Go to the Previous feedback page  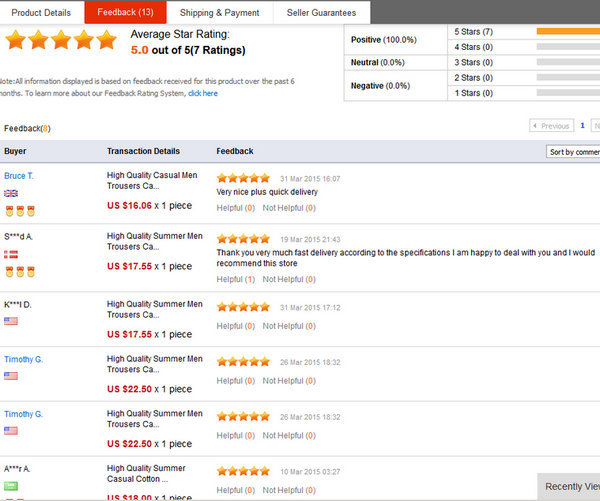pos(551,126)
